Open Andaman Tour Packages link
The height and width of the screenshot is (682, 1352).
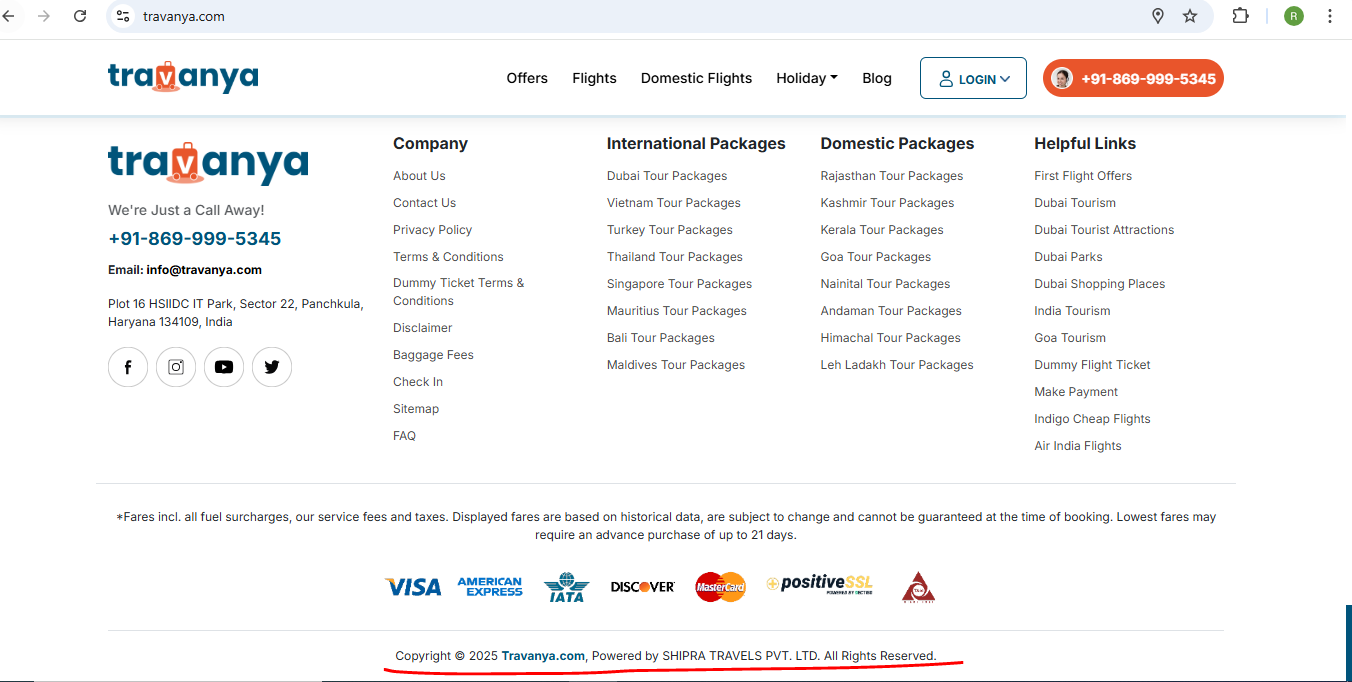click(x=891, y=311)
